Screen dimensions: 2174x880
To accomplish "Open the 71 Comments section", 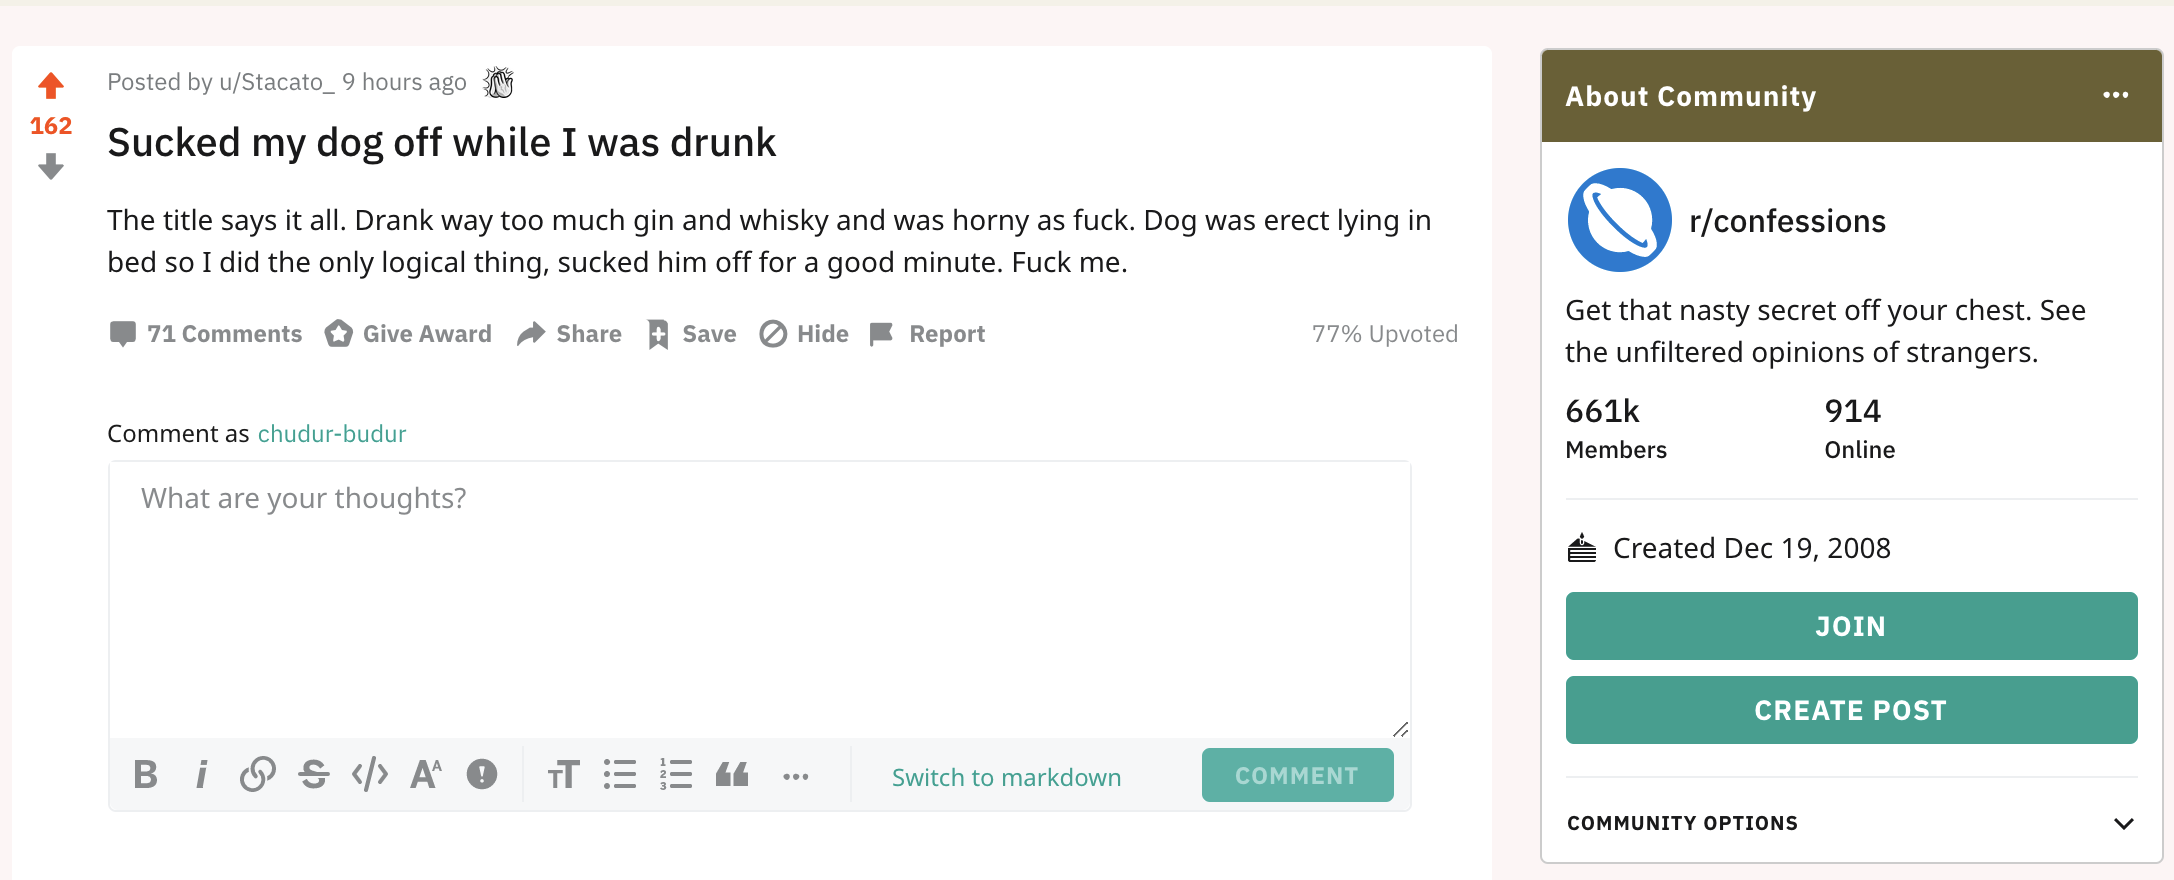I will point(206,334).
